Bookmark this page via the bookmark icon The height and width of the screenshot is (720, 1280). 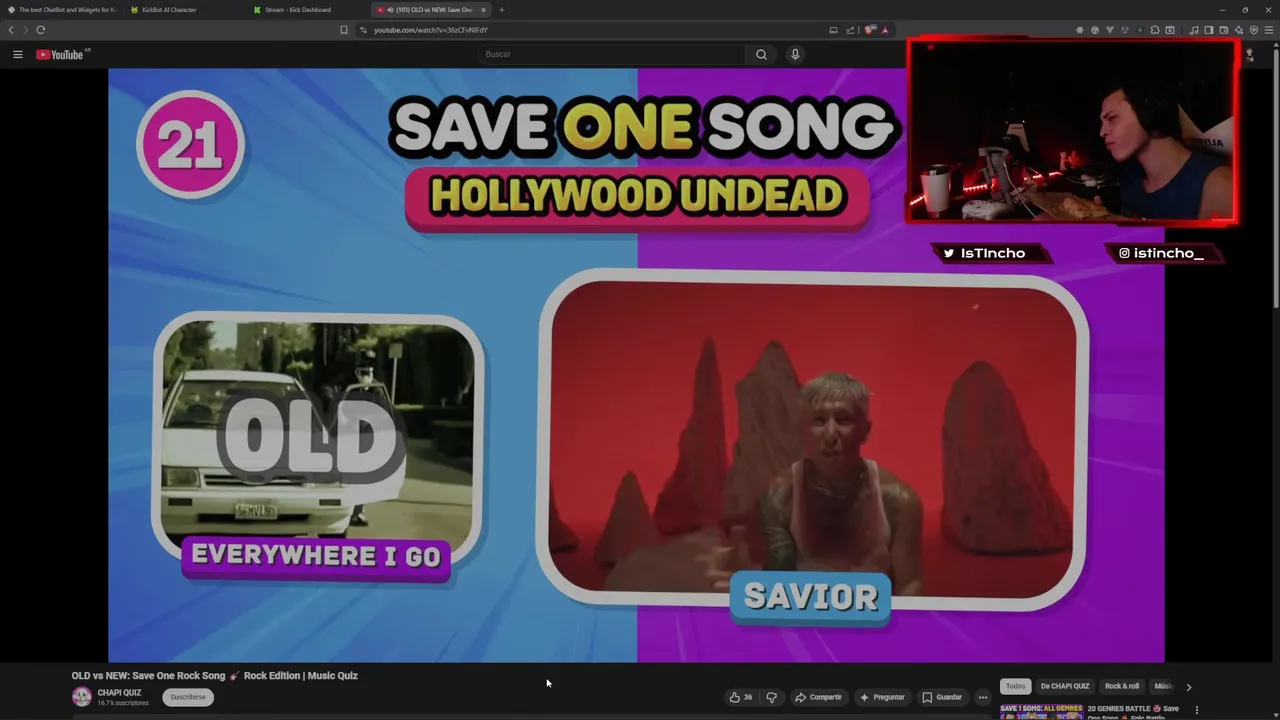coord(344,30)
